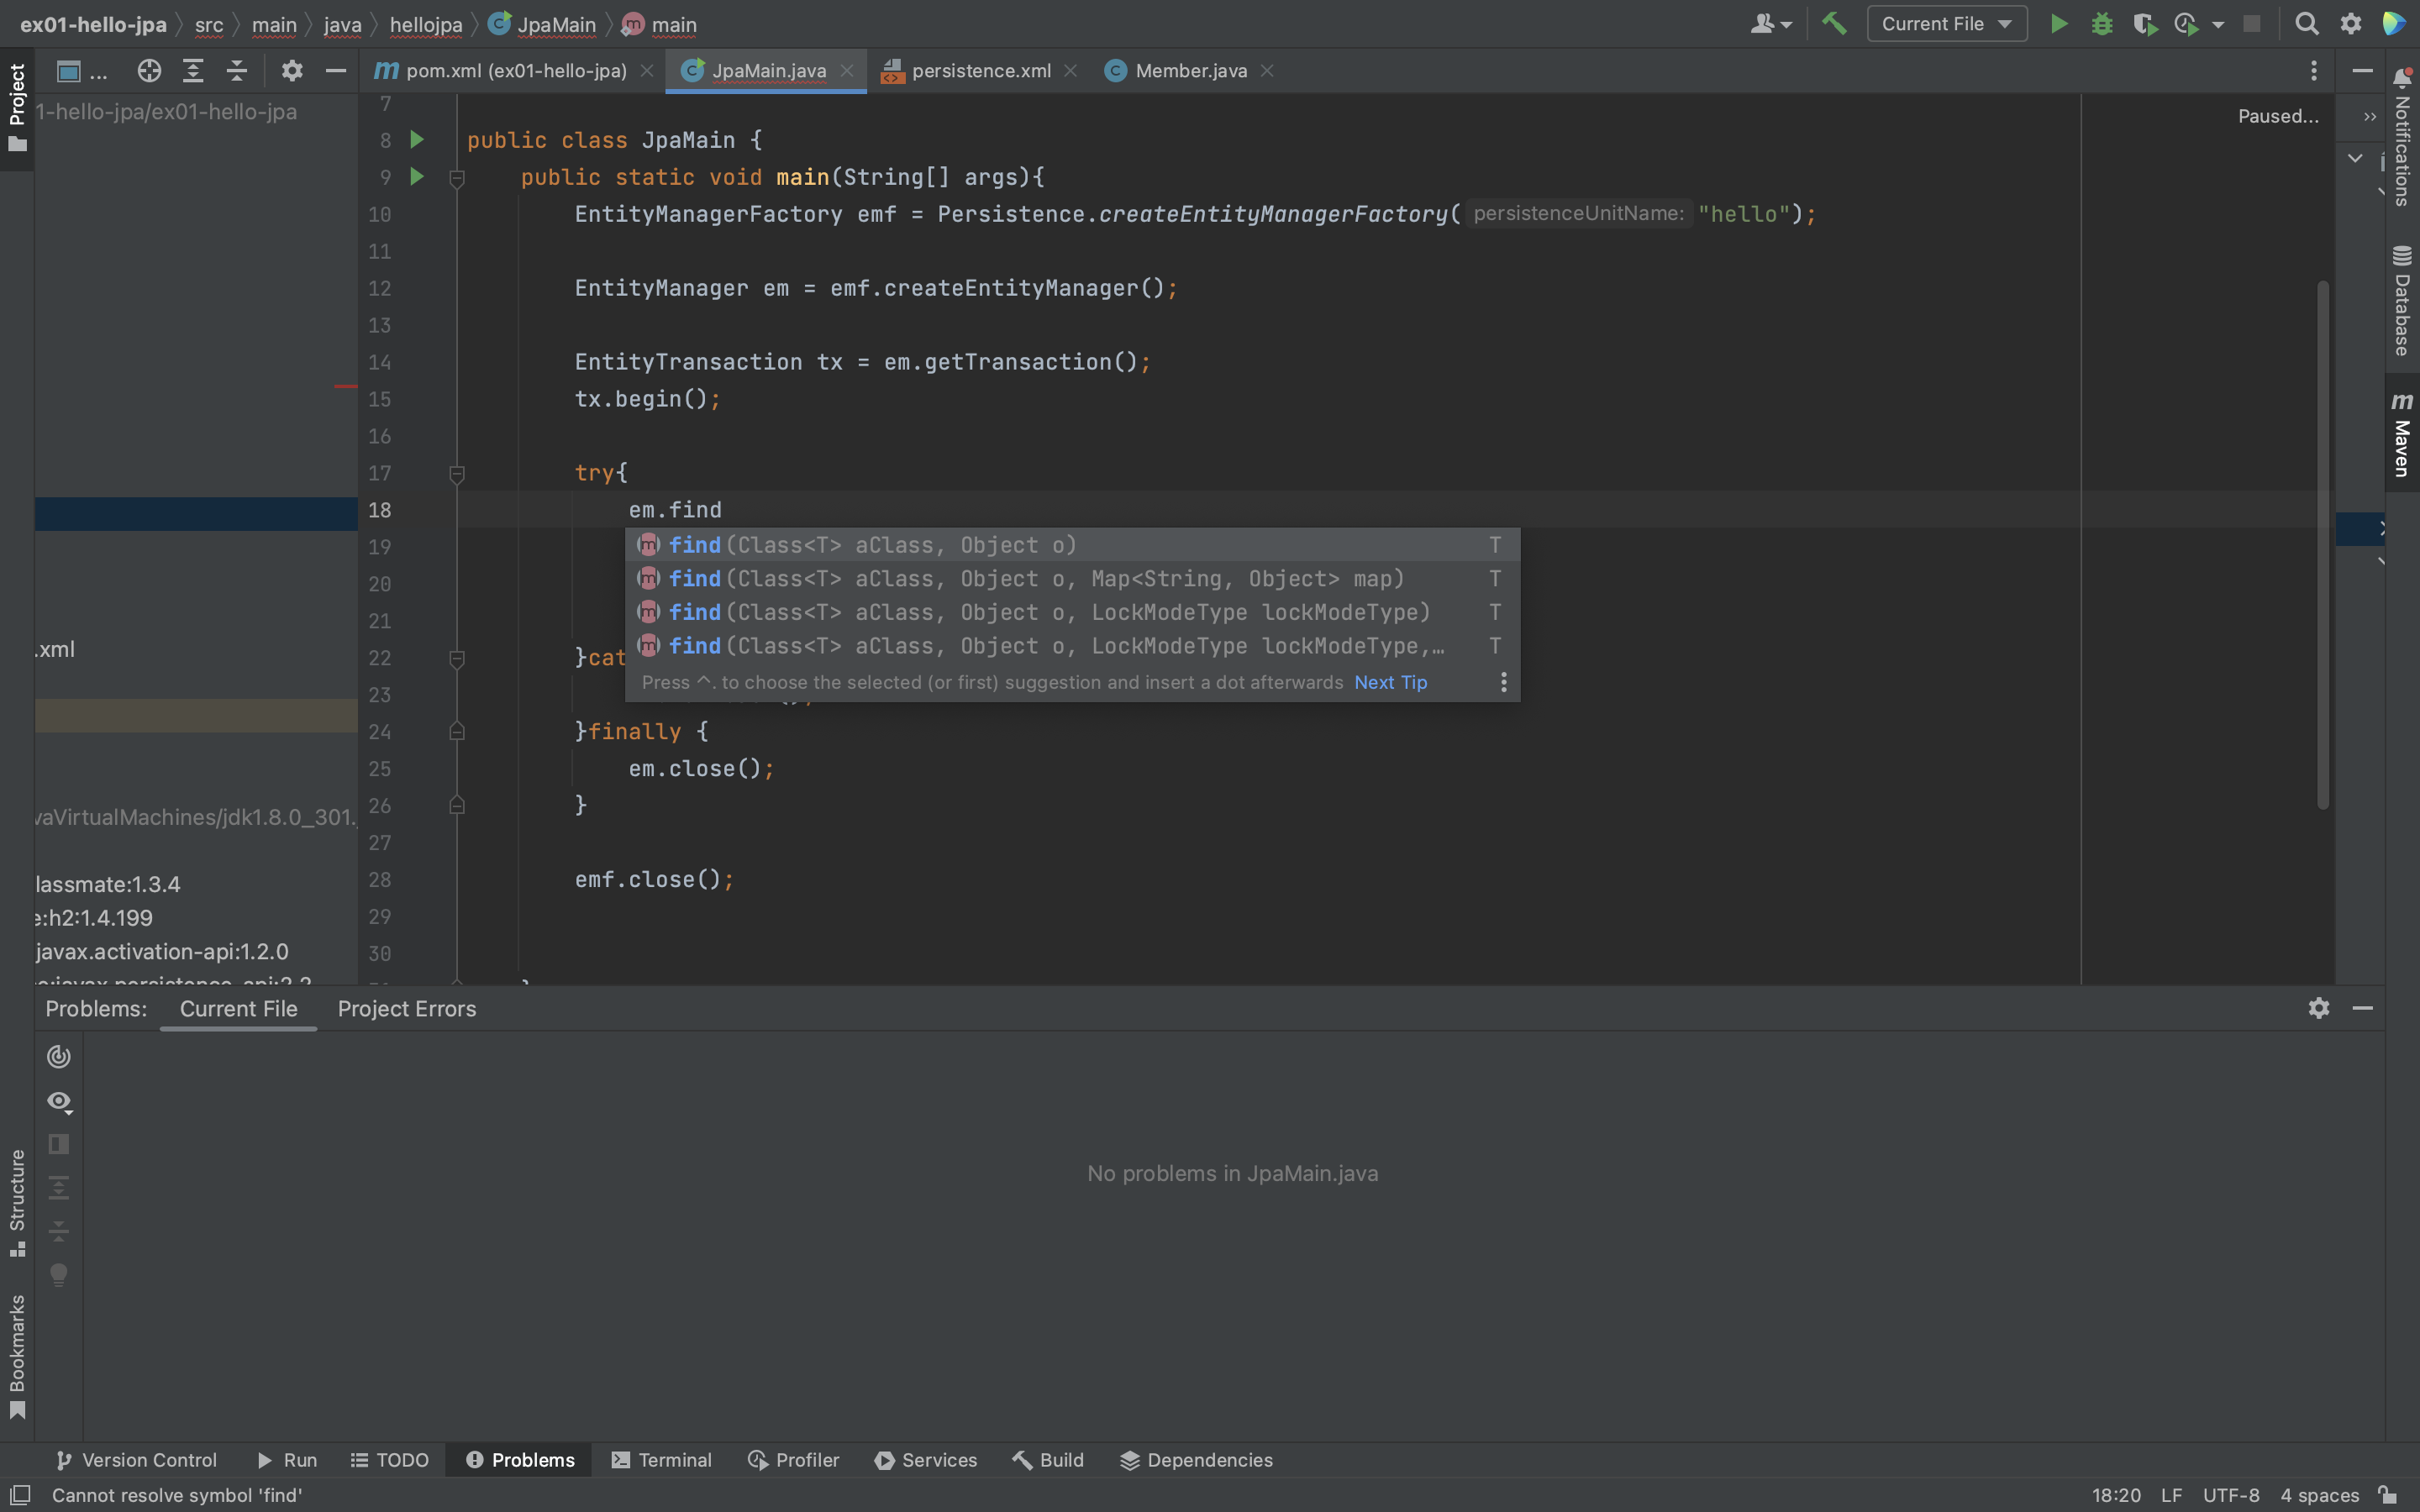This screenshot has height=1512, width=2420.
Task: Expand all in Project panel
Action: 193,71
